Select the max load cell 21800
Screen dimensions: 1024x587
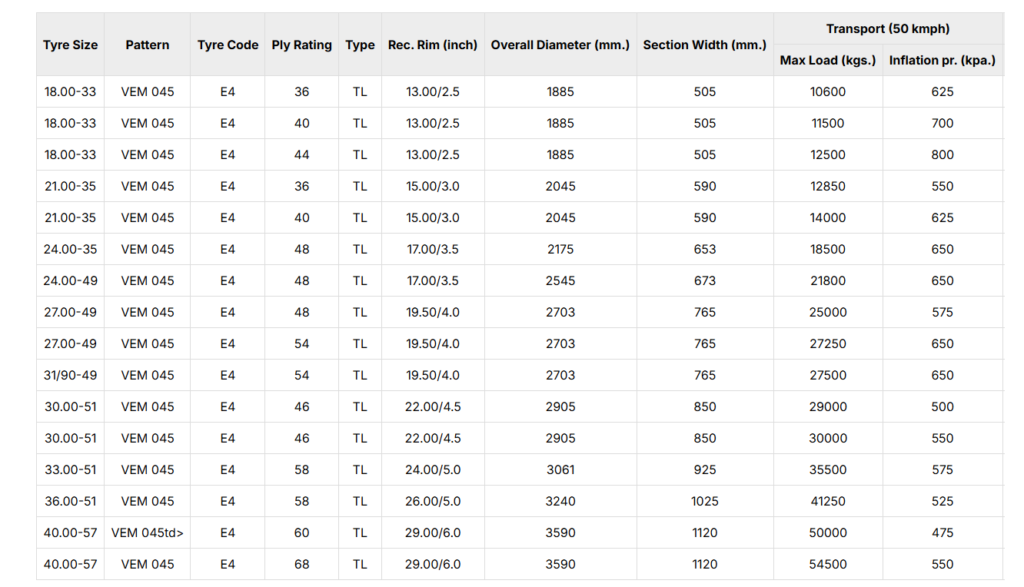tap(828, 281)
